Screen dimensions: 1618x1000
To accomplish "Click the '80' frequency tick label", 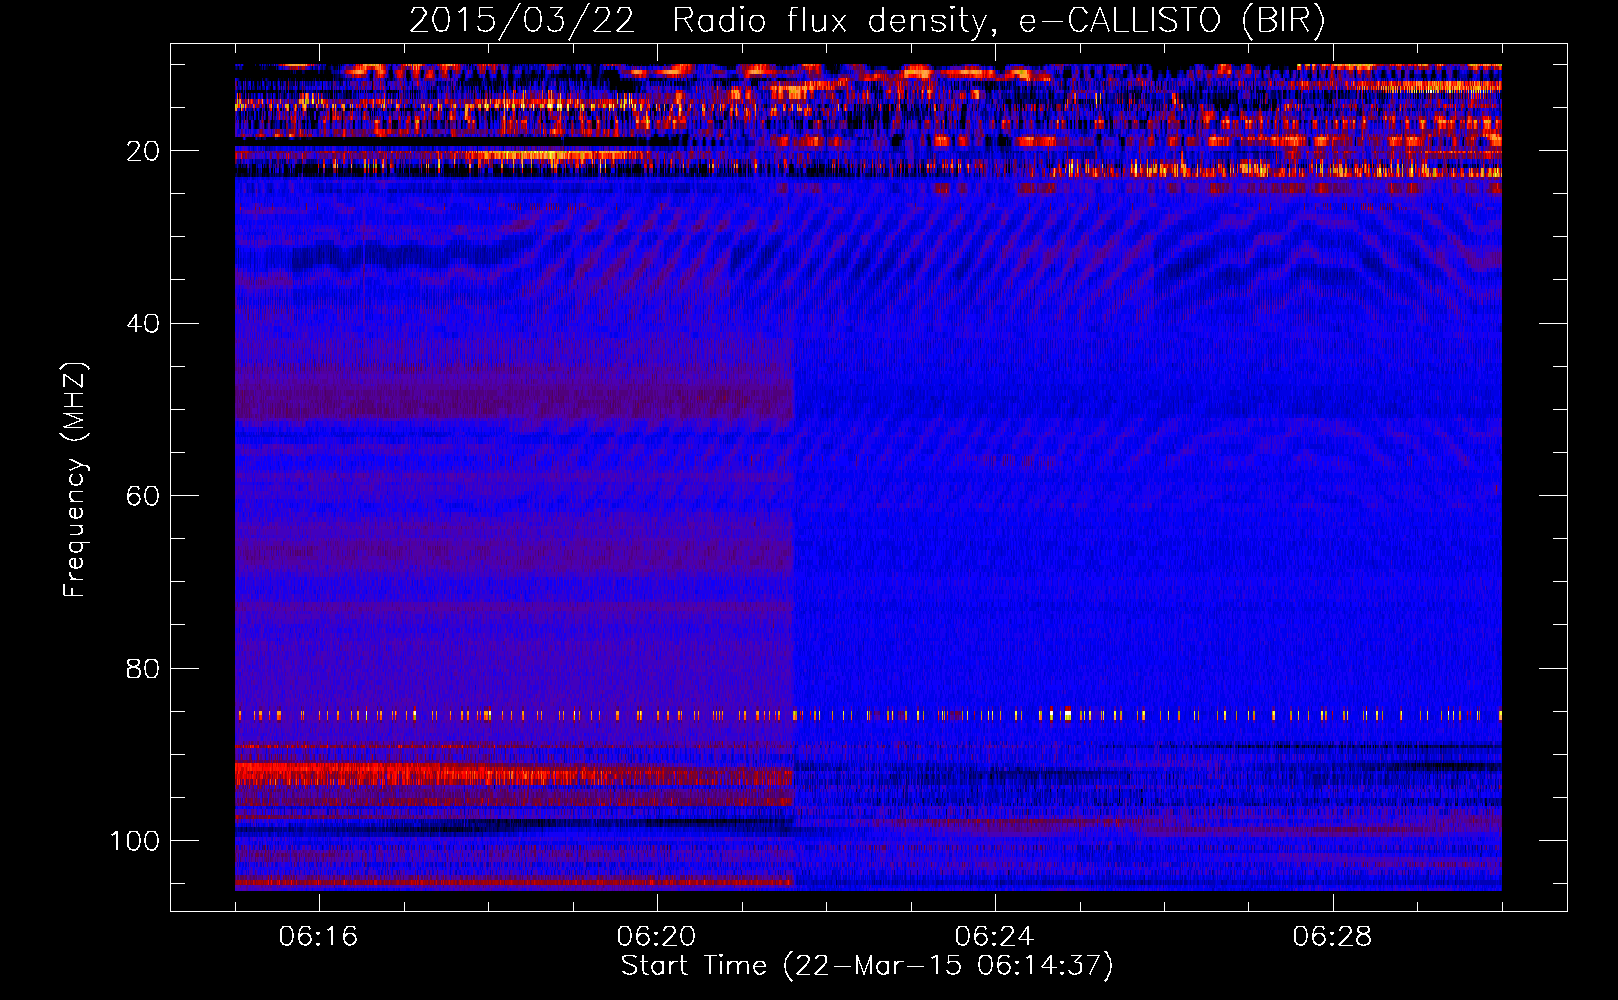I will click(143, 668).
